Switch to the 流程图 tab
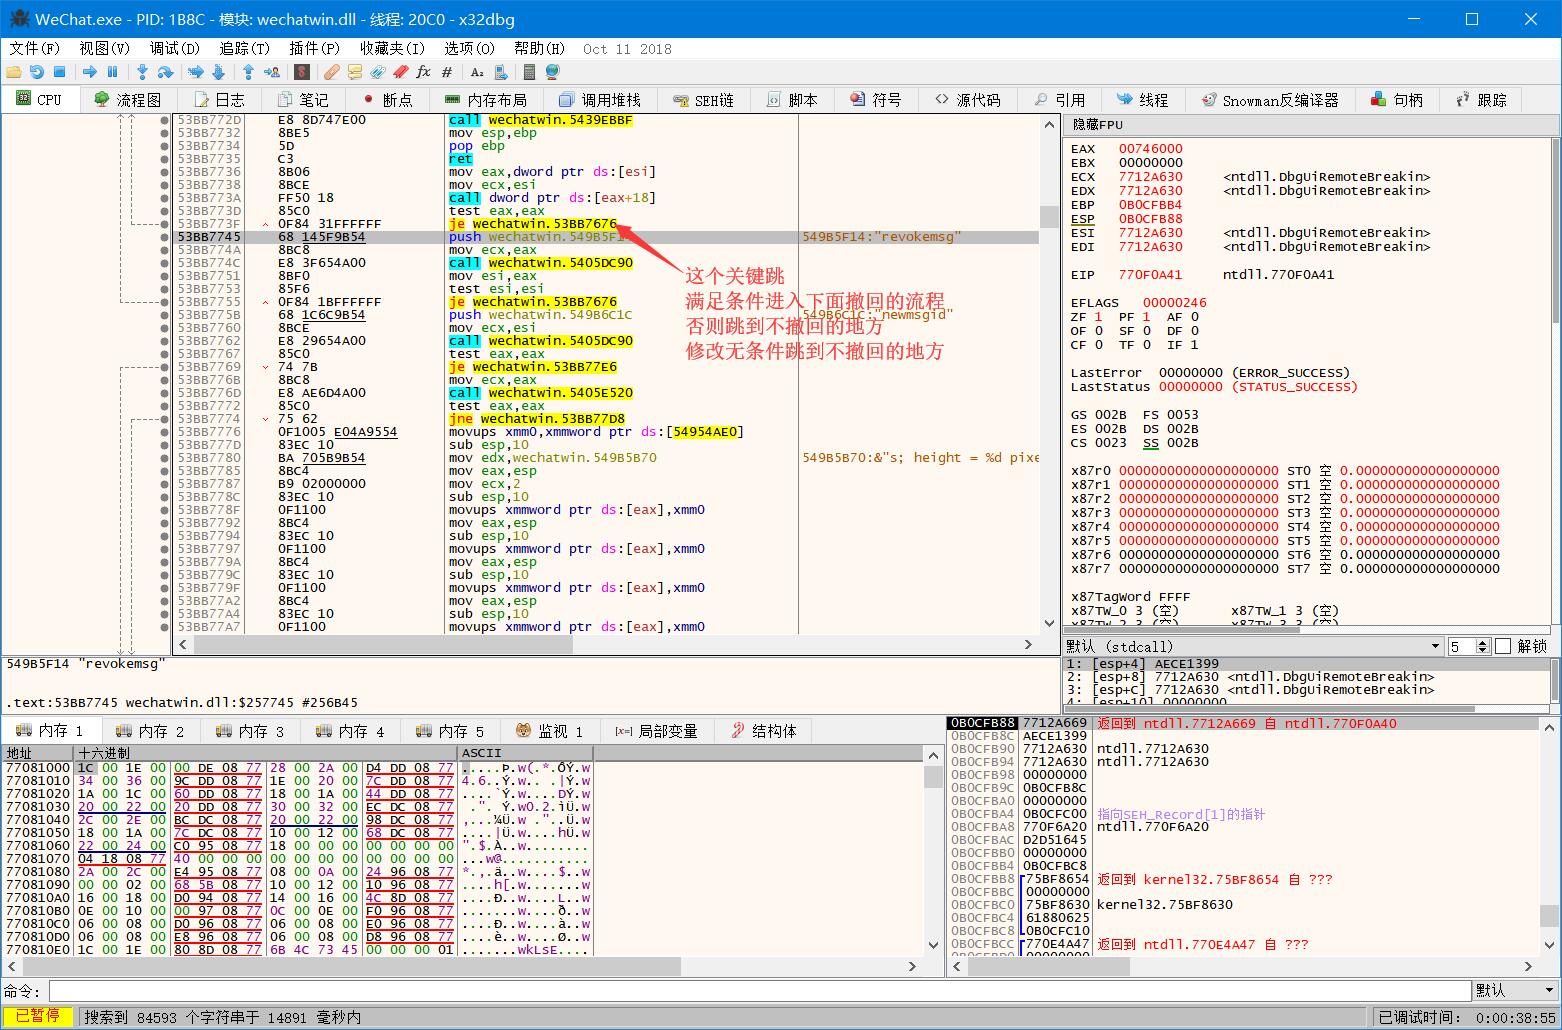The height and width of the screenshot is (1030, 1562). pos(127,100)
